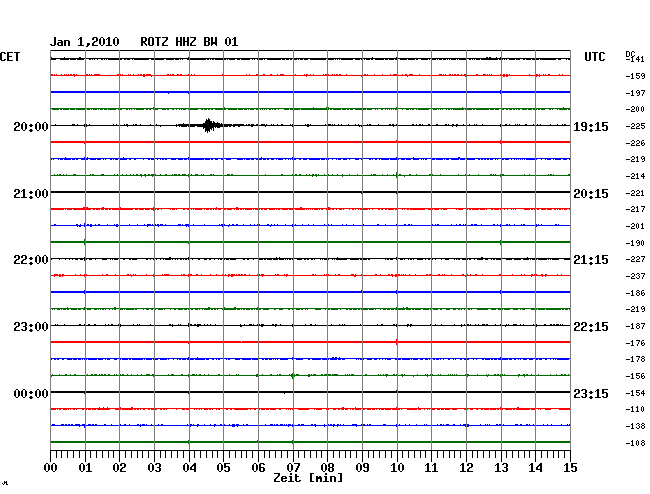Select DC offset value '-156'
This screenshot has width=650, height=494.
[635, 376]
